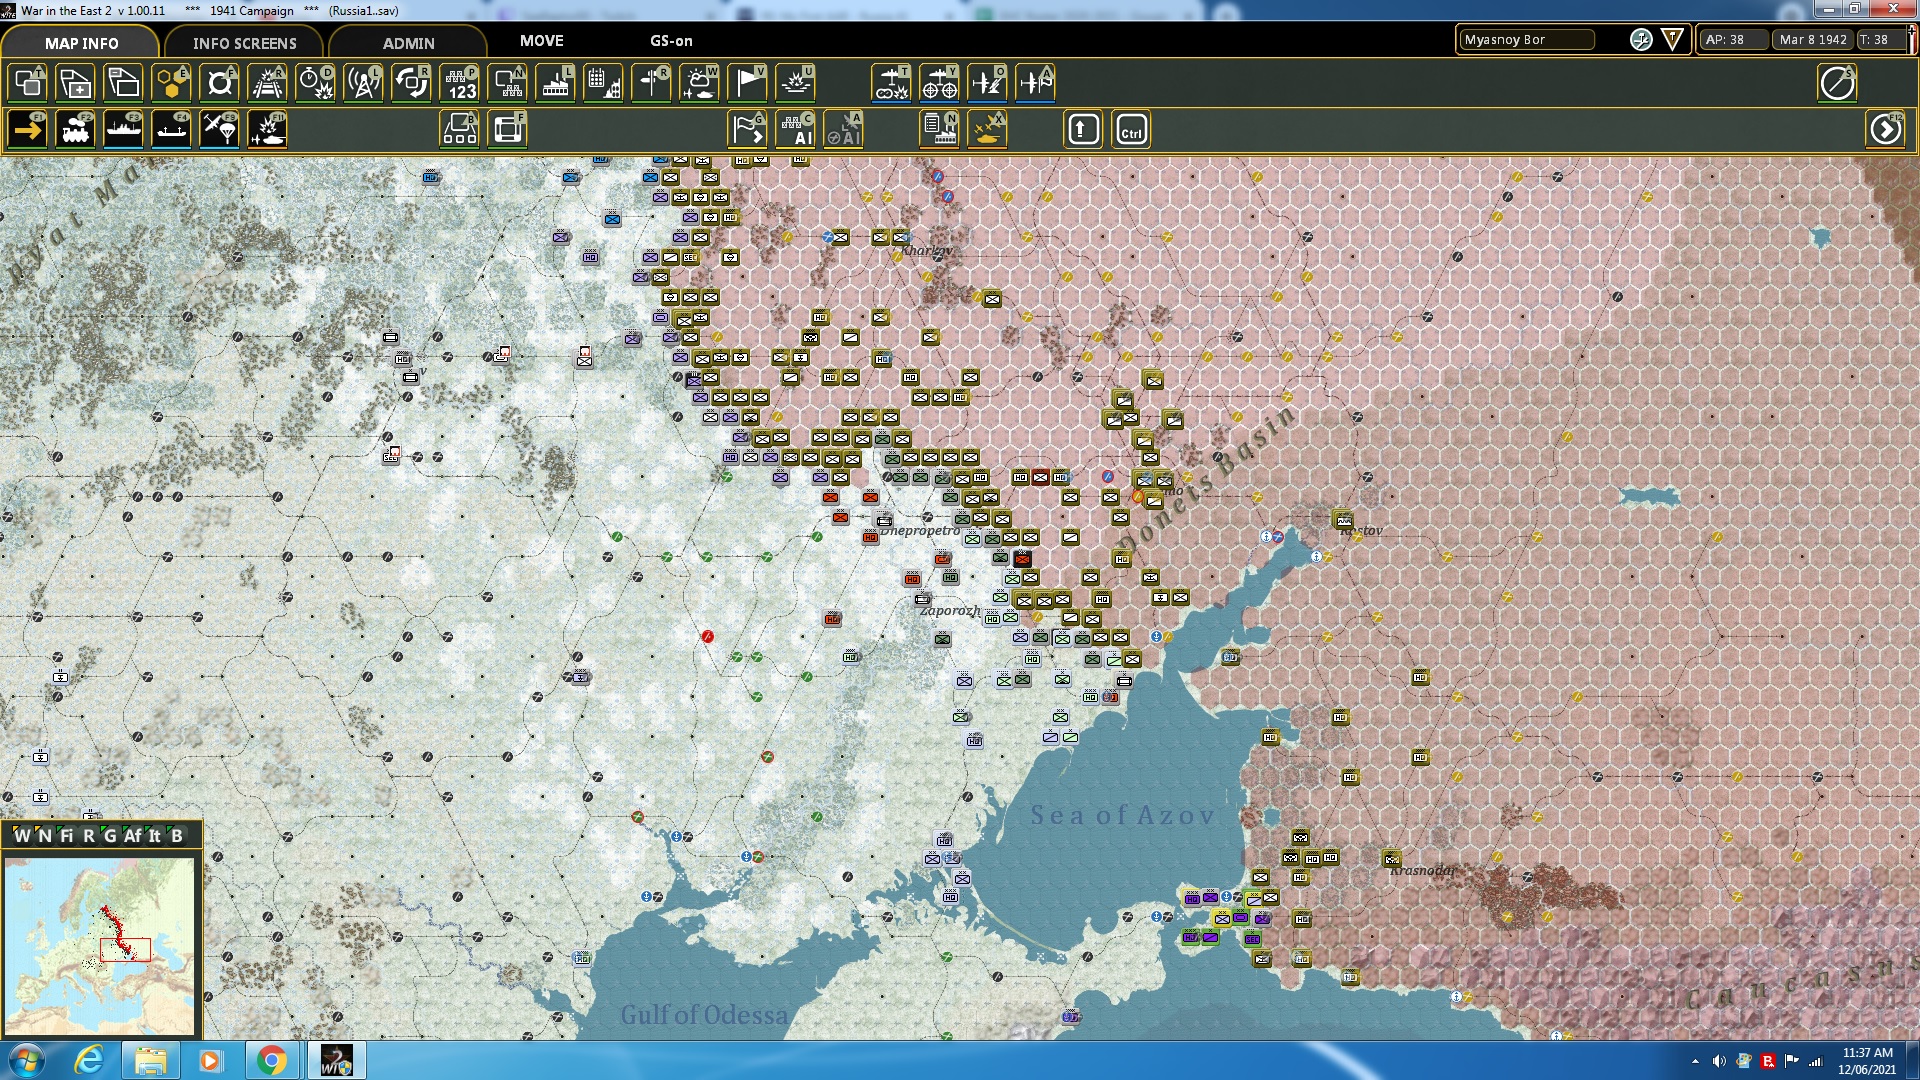Select amphibious transport mode (F4)

(x=171, y=129)
